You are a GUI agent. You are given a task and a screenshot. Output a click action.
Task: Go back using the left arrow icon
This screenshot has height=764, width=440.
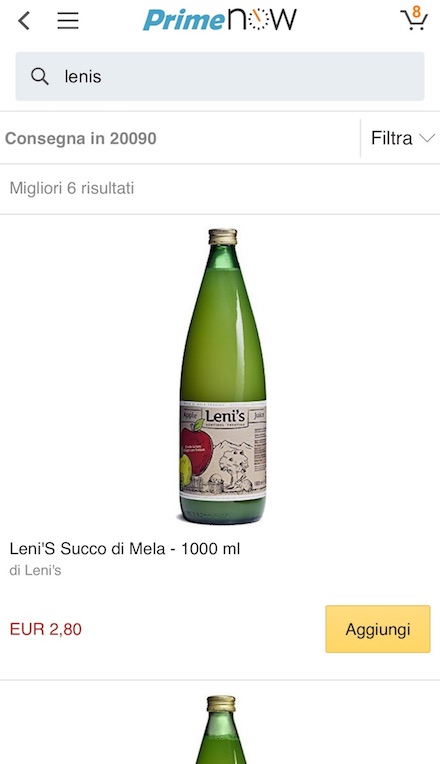(x=24, y=20)
